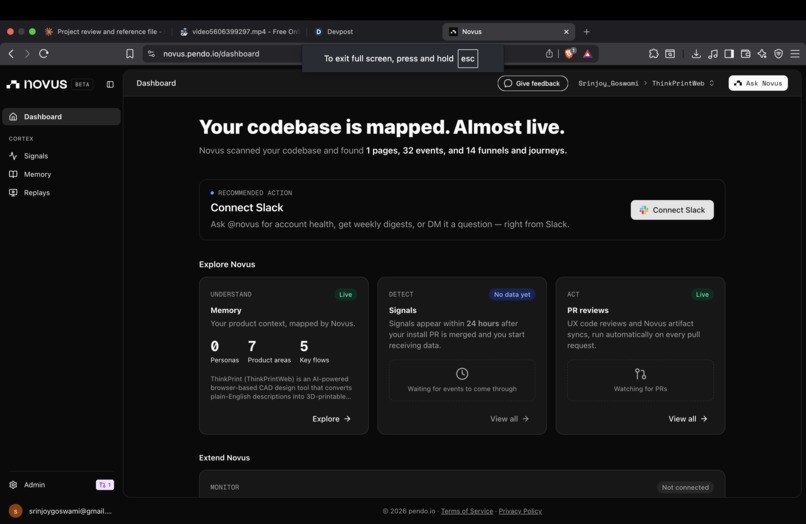
Task: Open the Leo AI sparkle icon
Action: coord(762,53)
